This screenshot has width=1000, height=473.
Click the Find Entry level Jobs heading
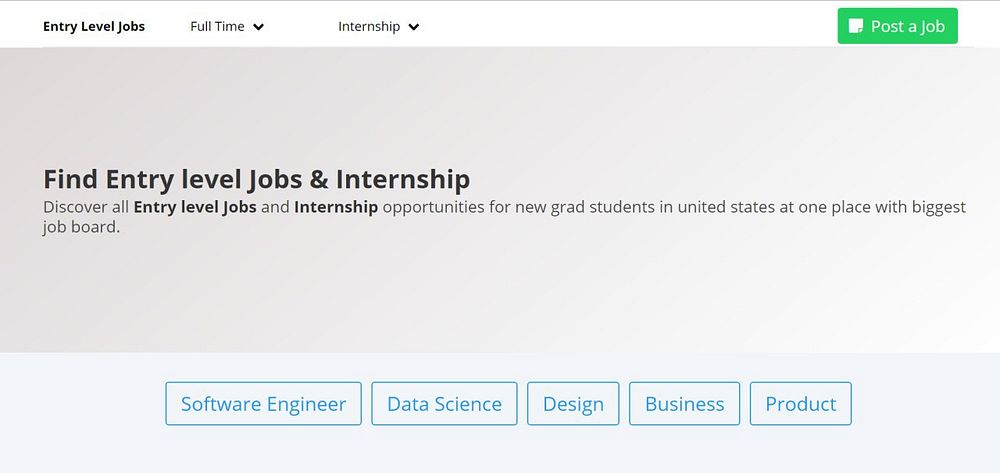(x=256, y=180)
